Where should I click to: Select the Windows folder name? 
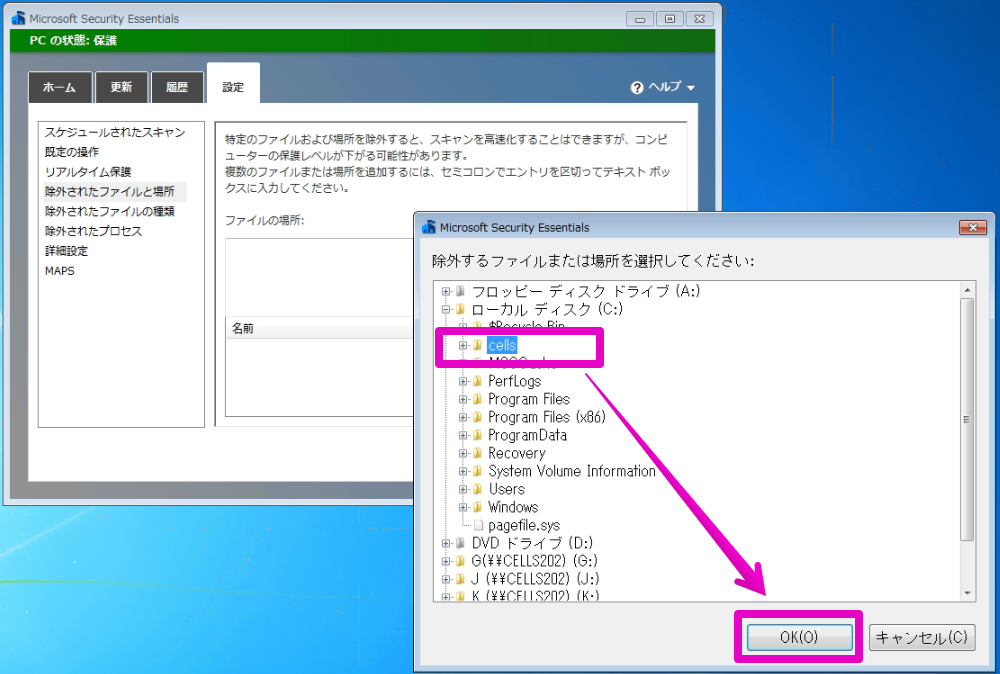coord(513,507)
